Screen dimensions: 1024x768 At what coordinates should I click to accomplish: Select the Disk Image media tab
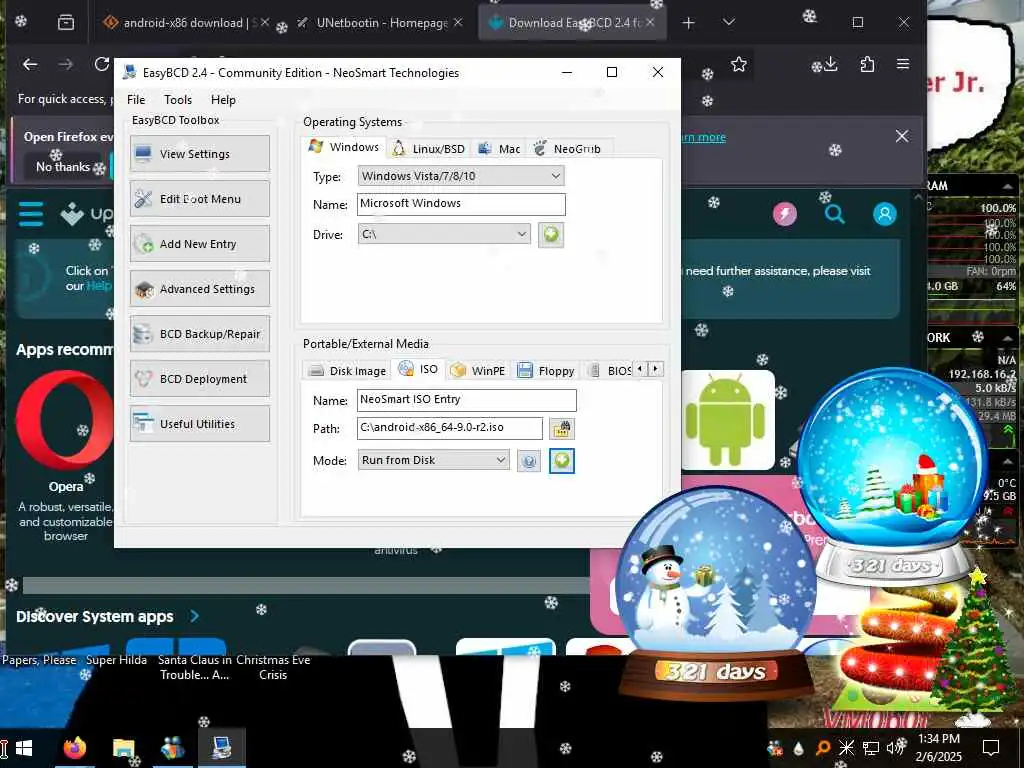(347, 371)
